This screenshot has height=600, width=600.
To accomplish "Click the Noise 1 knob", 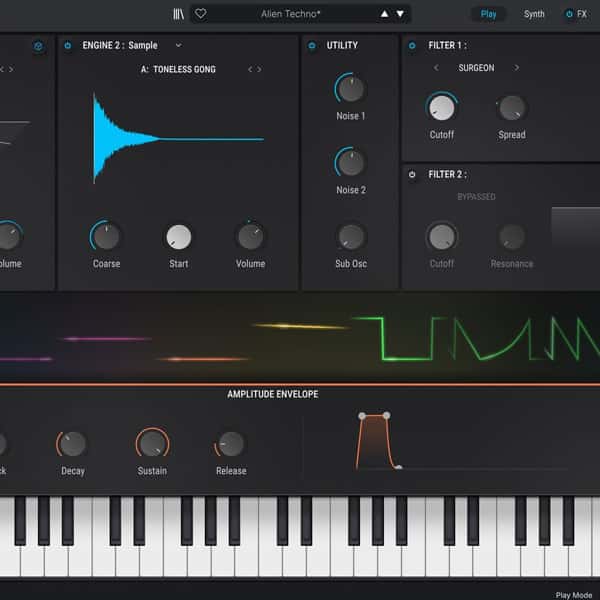I will tap(350, 89).
